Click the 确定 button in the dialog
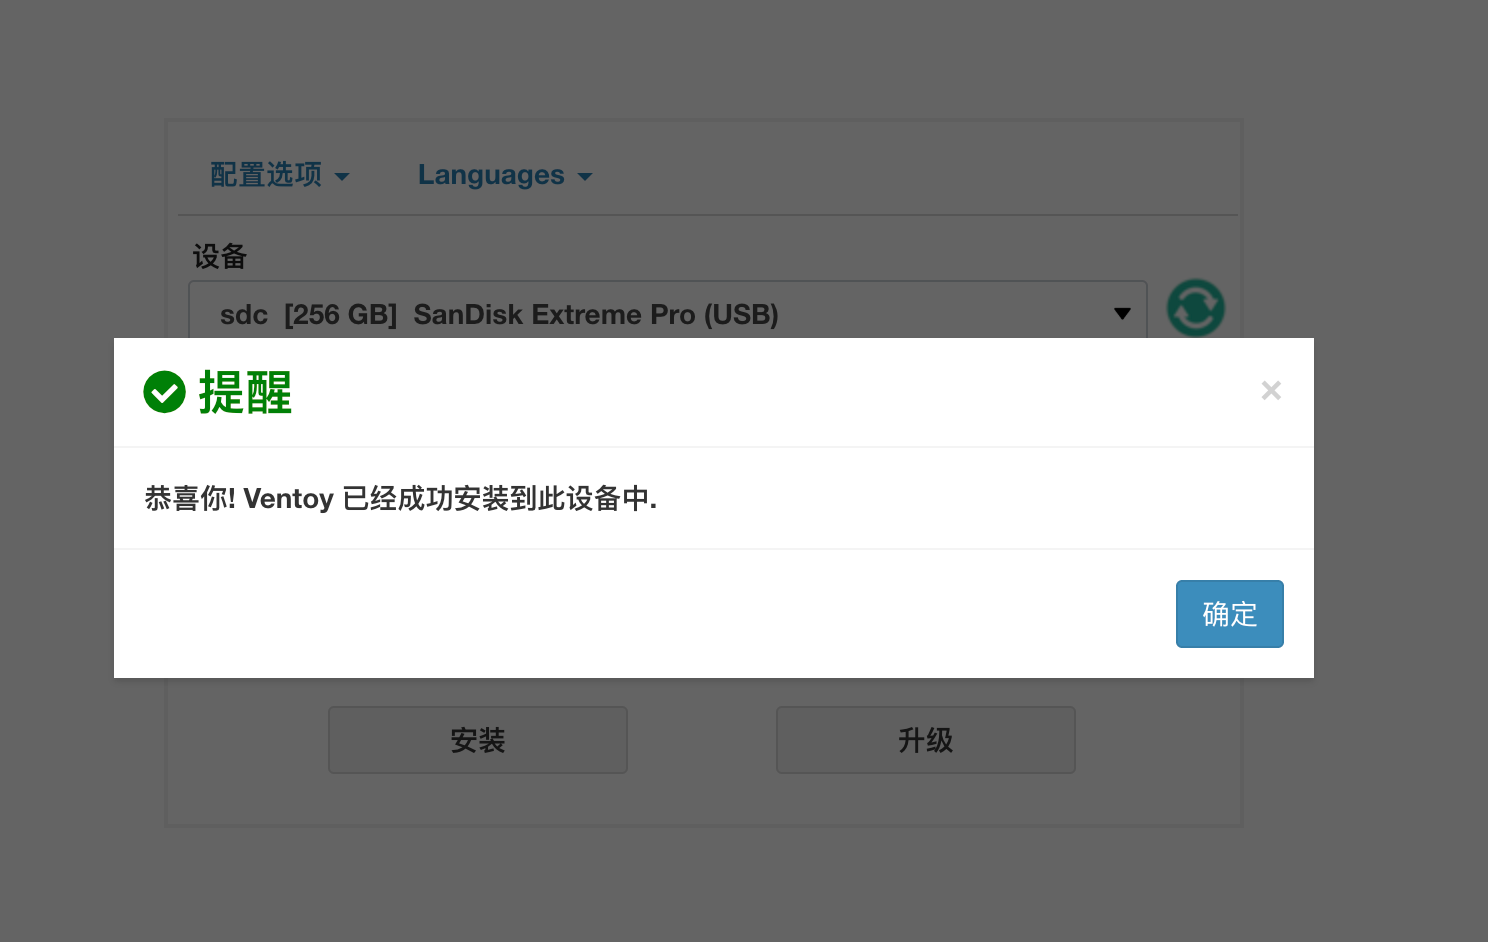Viewport: 1488px width, 942px height. click(1229, 614)
